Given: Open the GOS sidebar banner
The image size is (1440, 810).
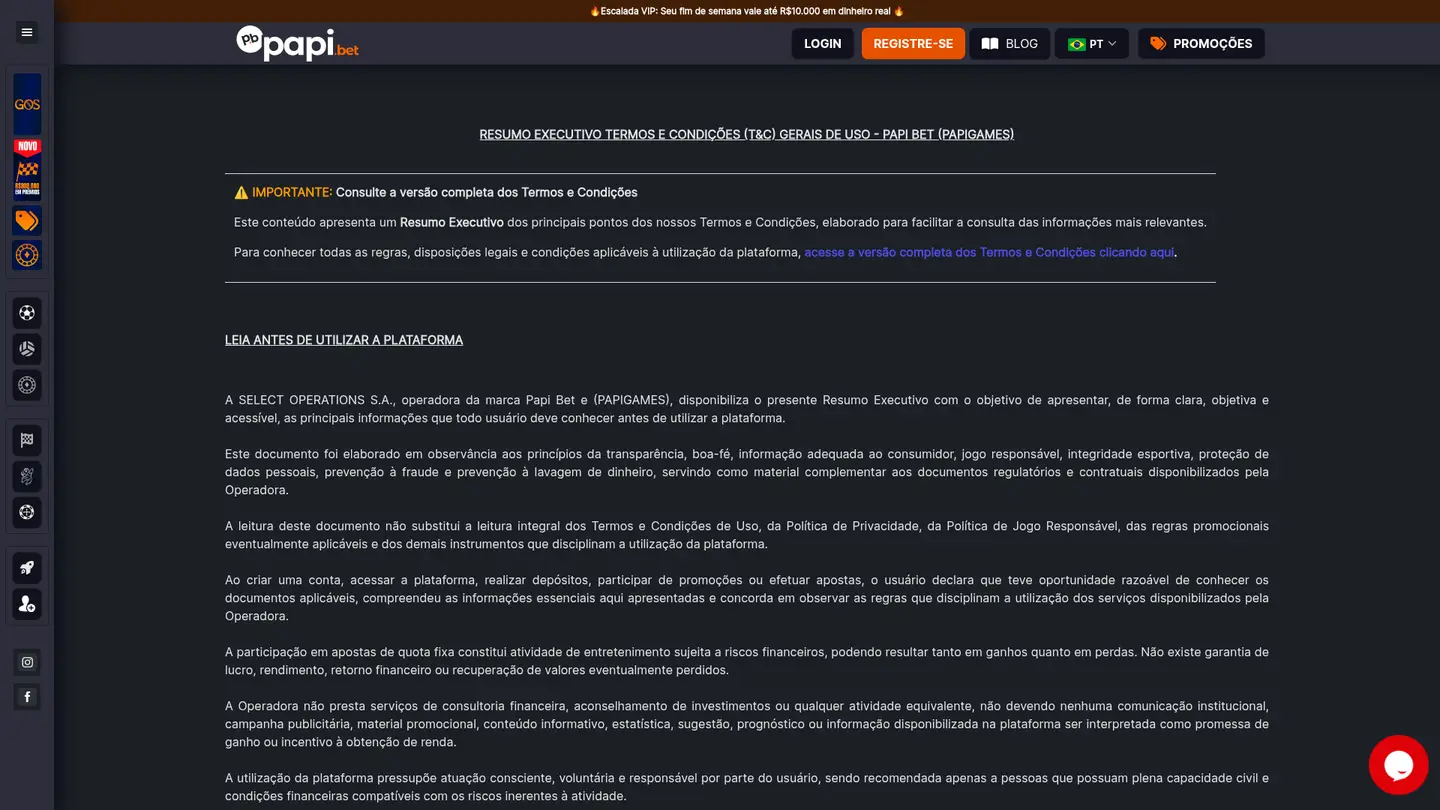Looking at the screenshot, I should point(27,104).
